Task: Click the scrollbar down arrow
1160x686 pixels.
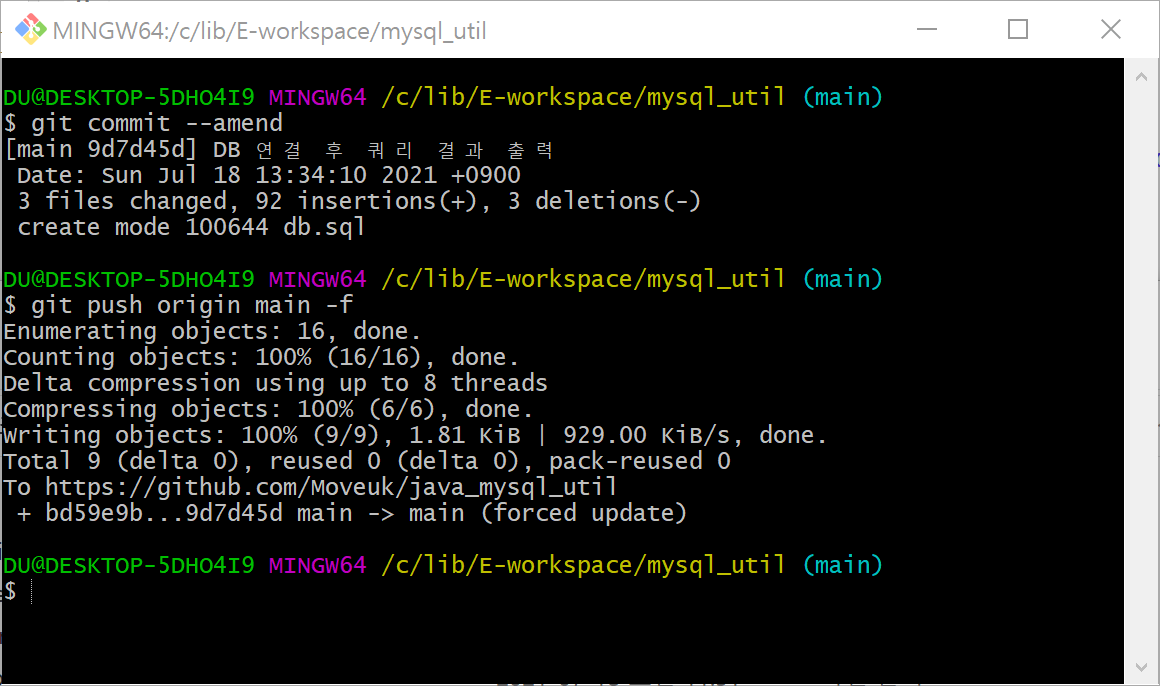Action: click(x=1141, y=668)
